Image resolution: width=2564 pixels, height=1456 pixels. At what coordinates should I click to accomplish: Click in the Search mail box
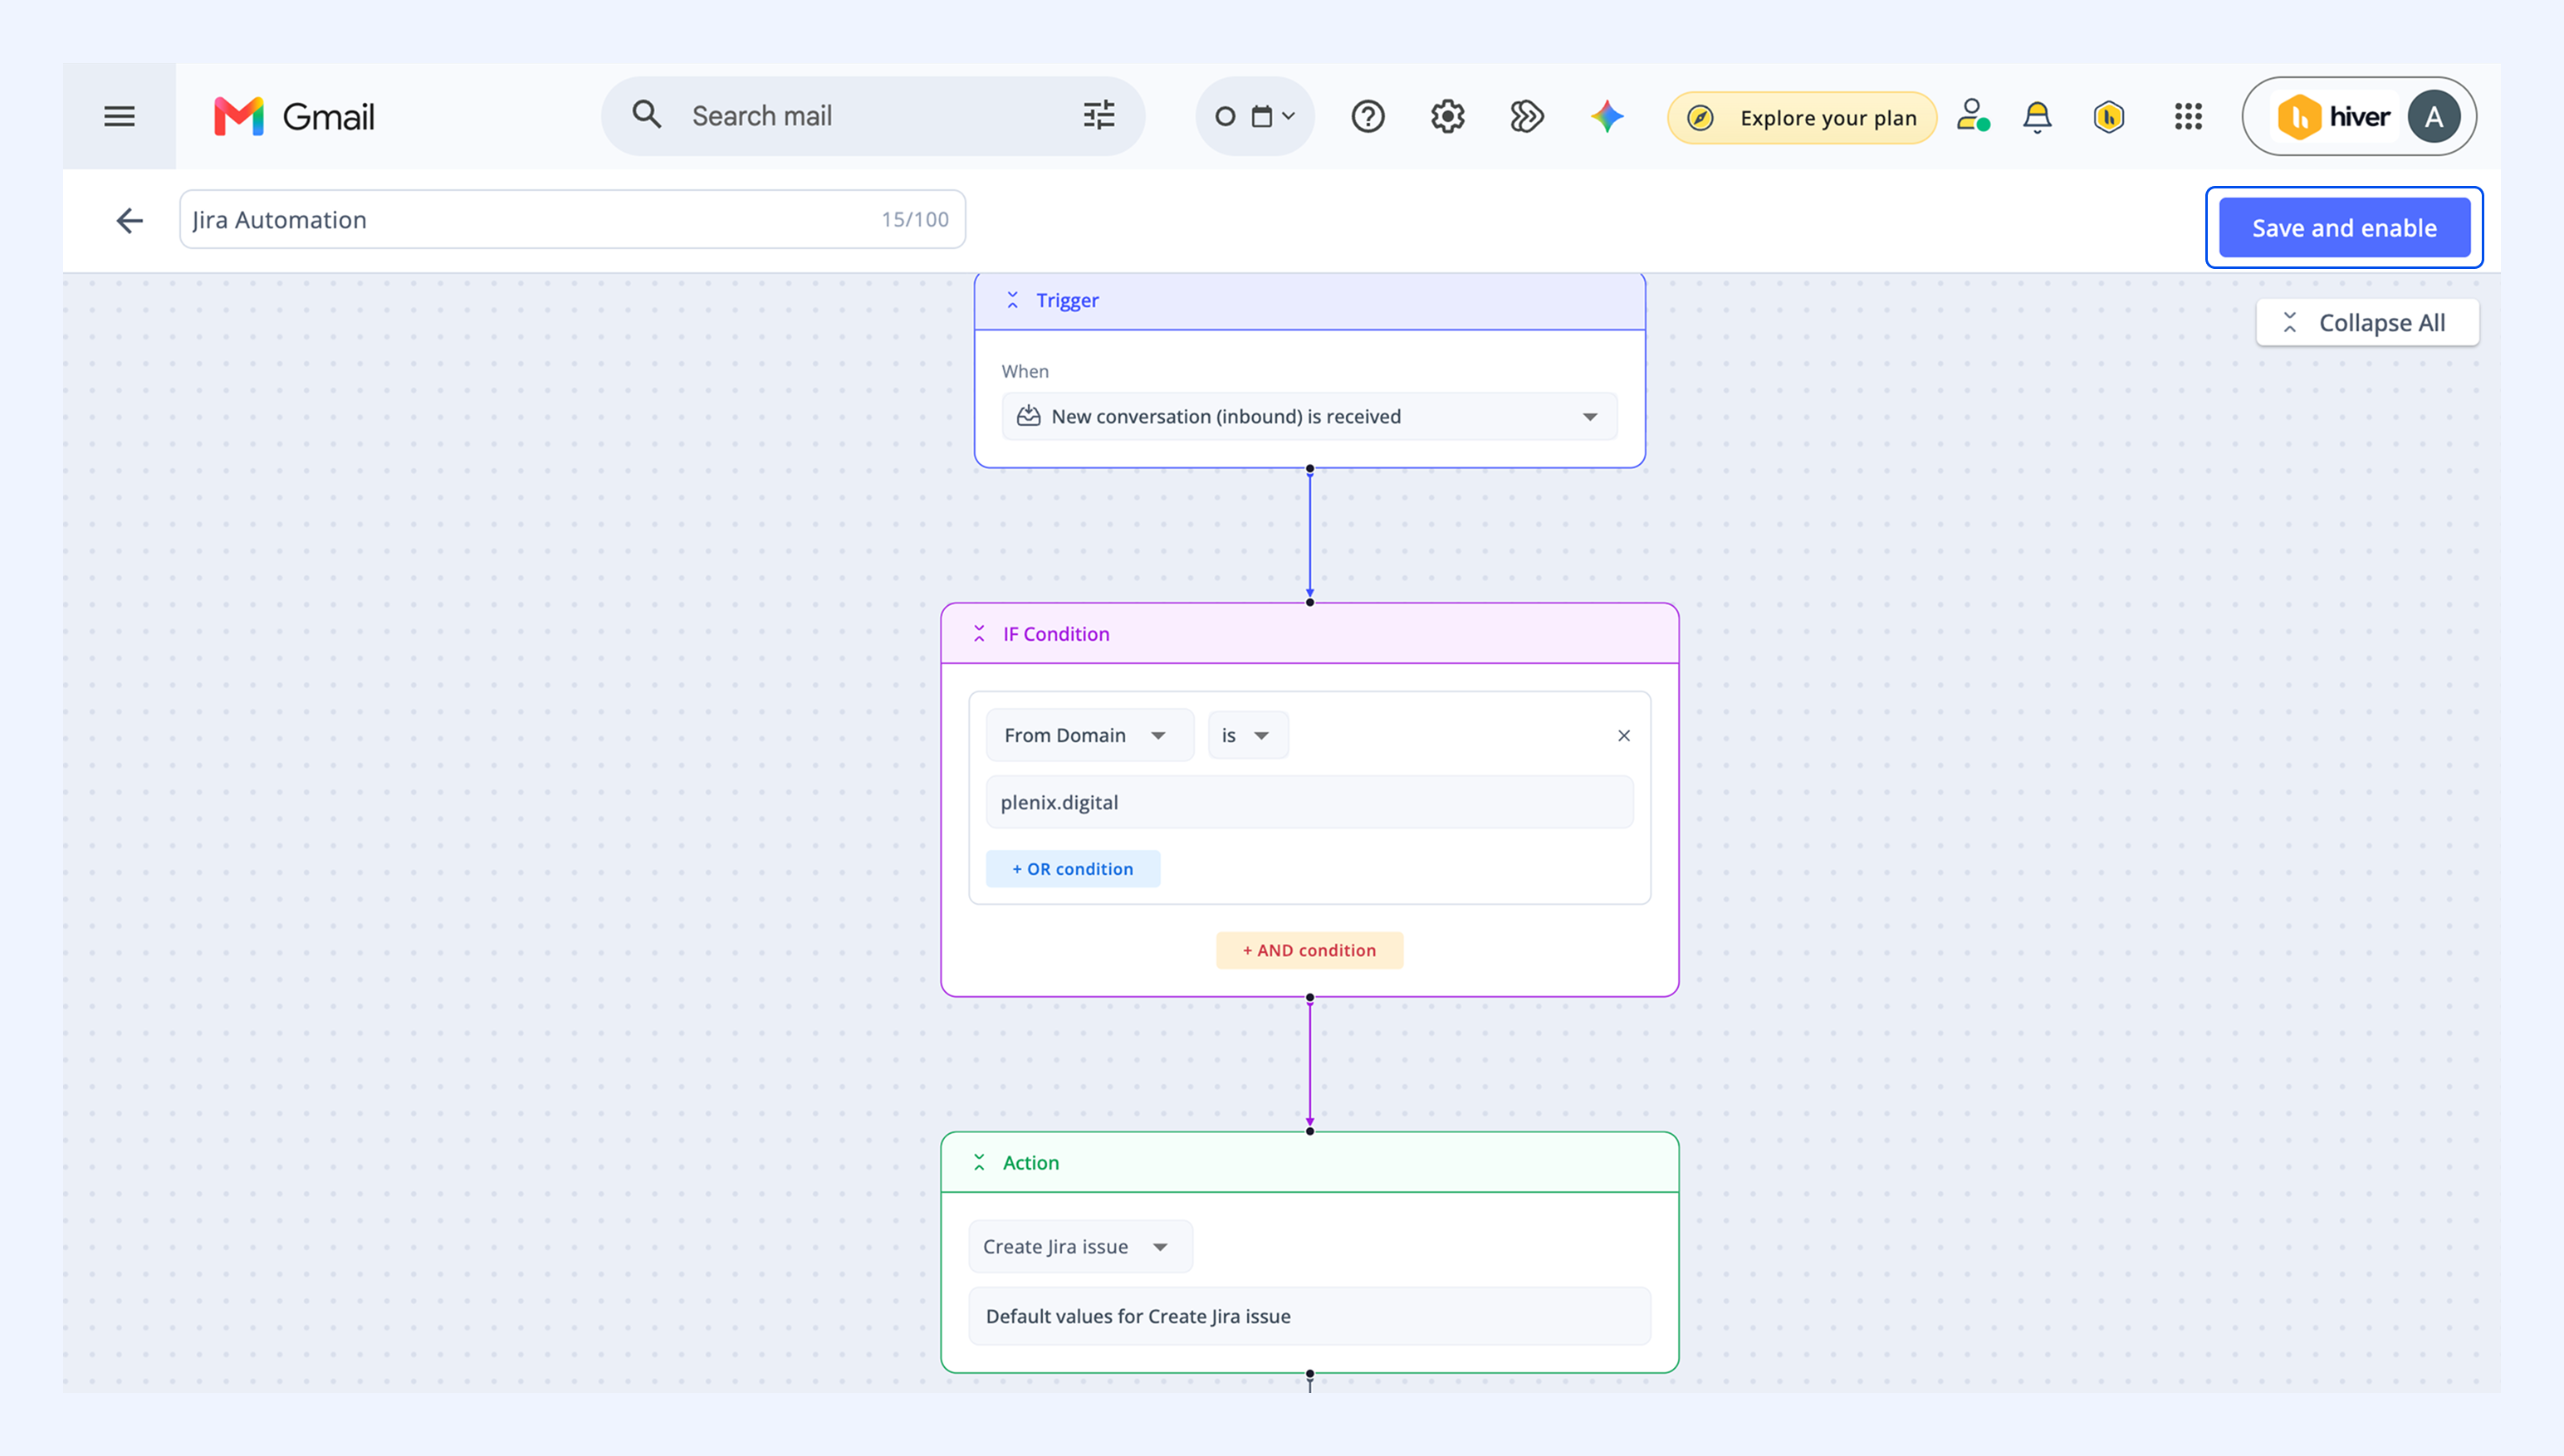[x=872, y=116]
